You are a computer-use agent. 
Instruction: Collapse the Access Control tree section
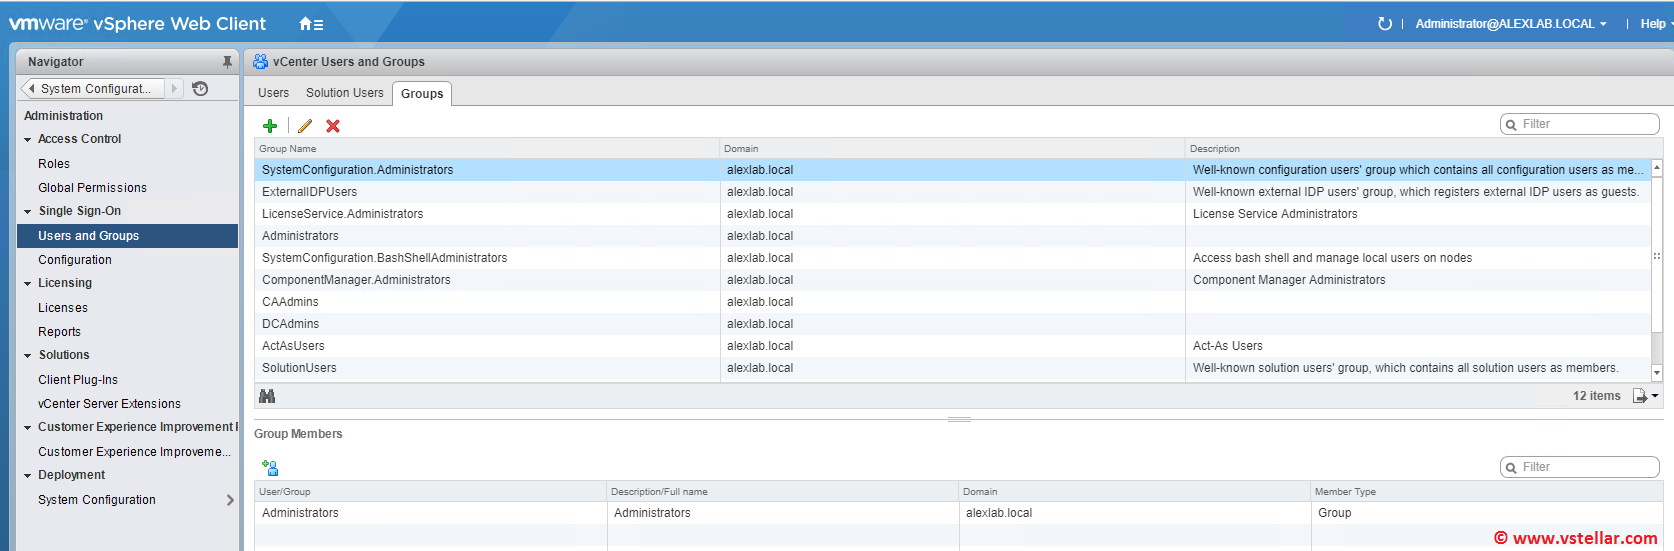click(x=28, y=140)
